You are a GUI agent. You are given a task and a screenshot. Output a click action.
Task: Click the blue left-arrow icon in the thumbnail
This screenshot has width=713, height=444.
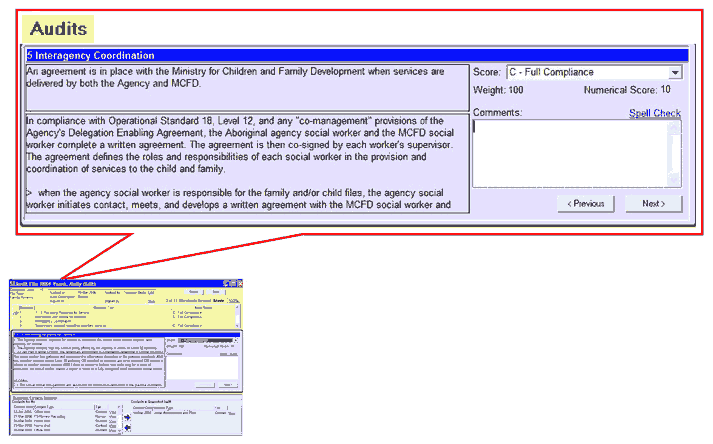[x=126, y=430]
